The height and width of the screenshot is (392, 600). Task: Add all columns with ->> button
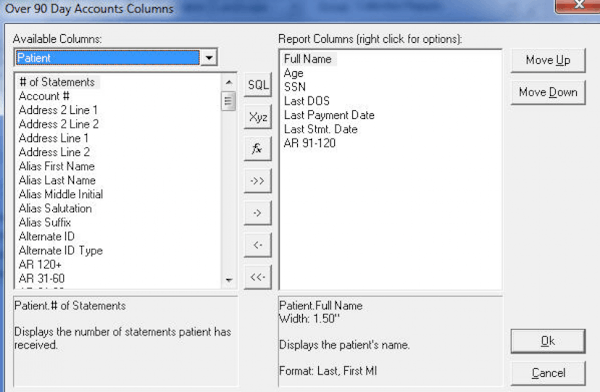[x=258, y=181]
